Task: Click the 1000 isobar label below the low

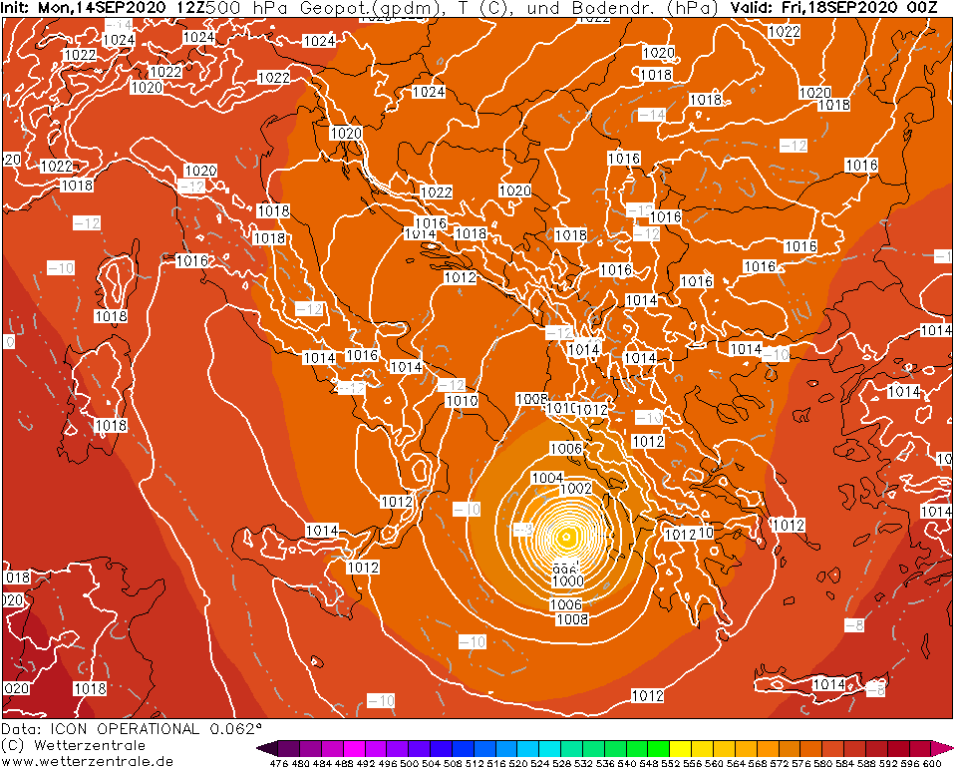Action: 568,581
